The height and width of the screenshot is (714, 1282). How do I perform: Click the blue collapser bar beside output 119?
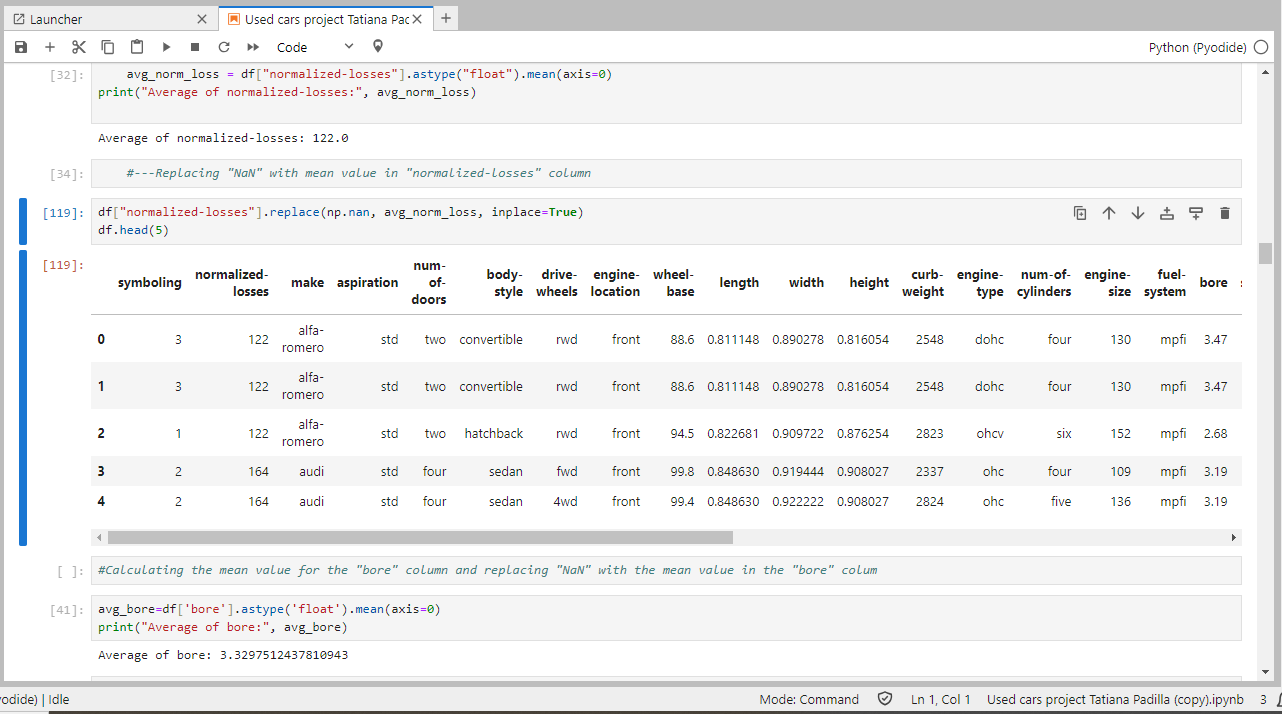(23, 398)
